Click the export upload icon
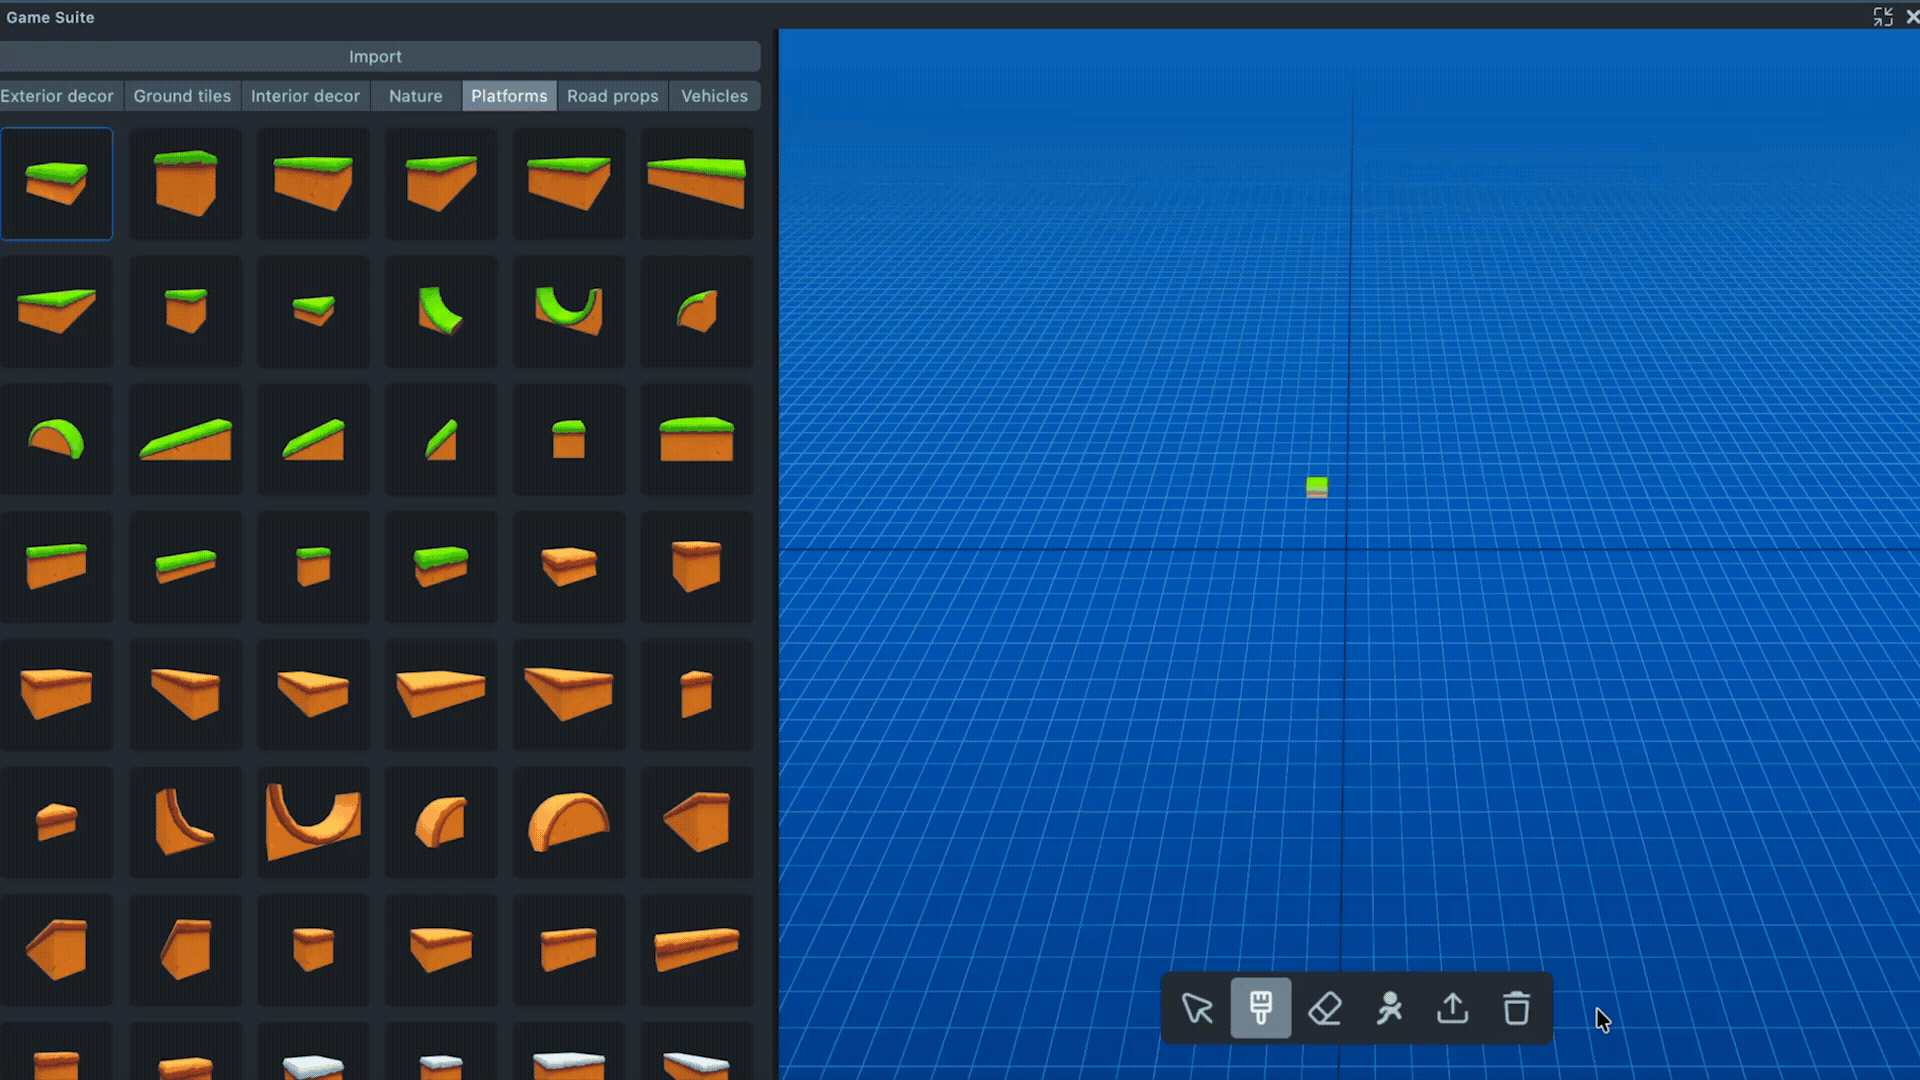This screenshot has width=1920, height=1080. click(1452, 1008)
